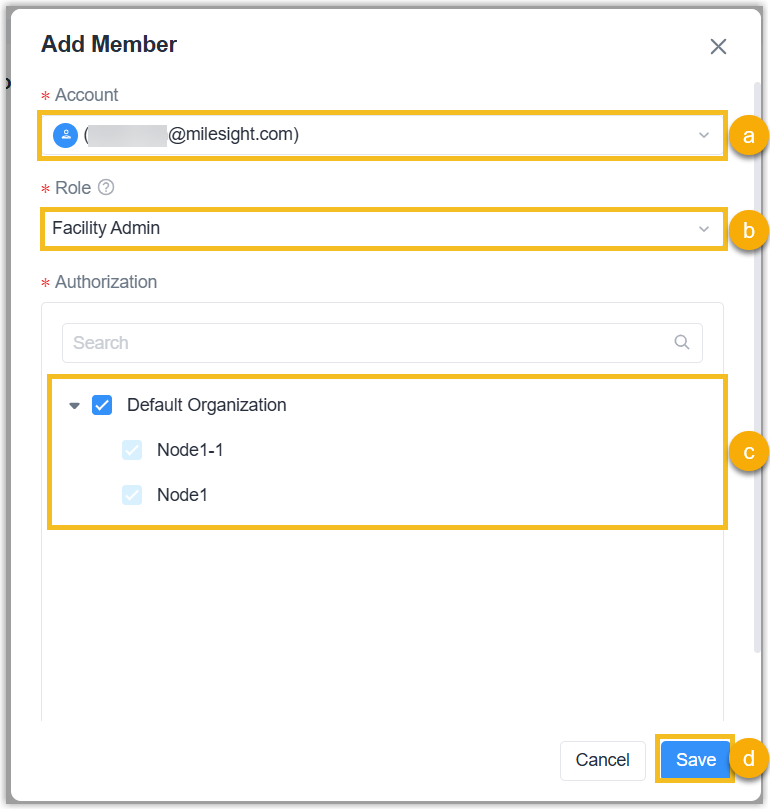Save the new member
Image resolution: width=770 pixels, height=810 pixels.
695,760
